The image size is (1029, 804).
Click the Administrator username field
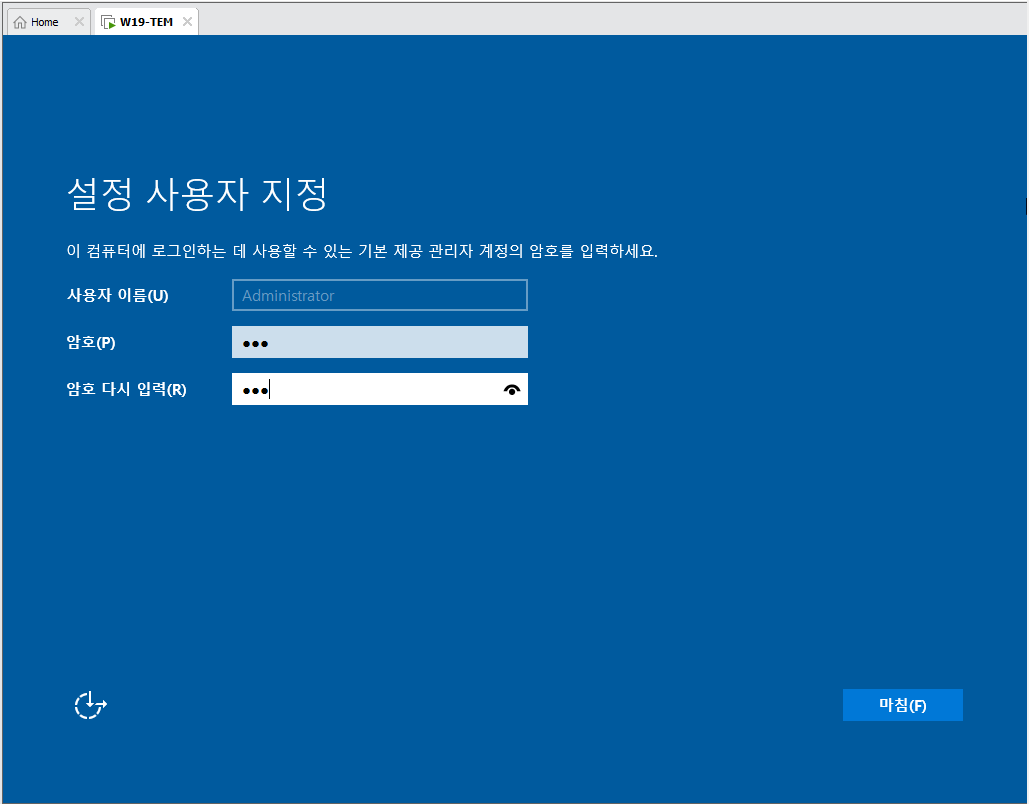[x=379, y=295]
